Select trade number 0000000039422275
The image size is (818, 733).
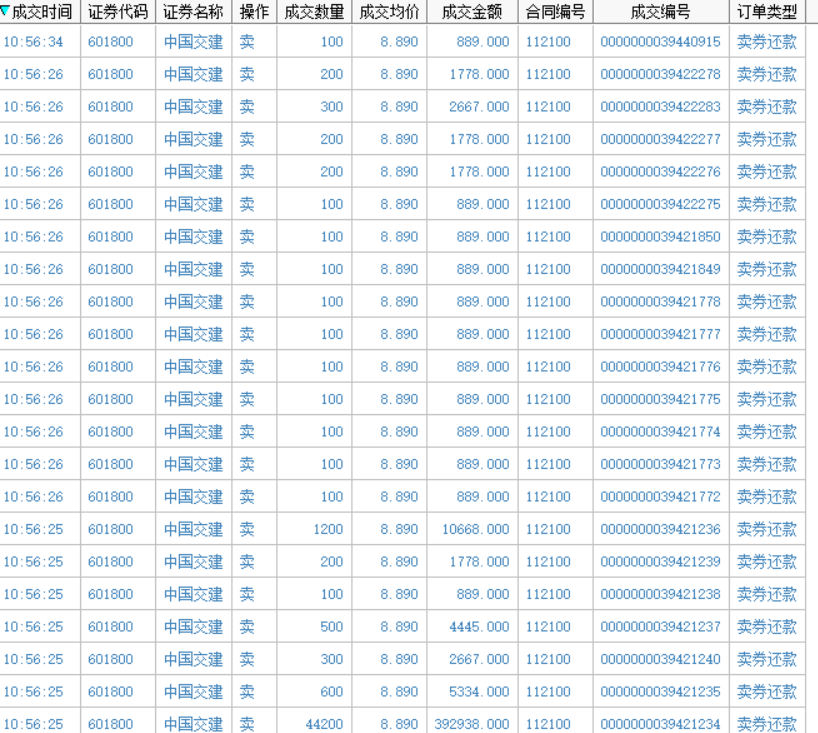660,204
